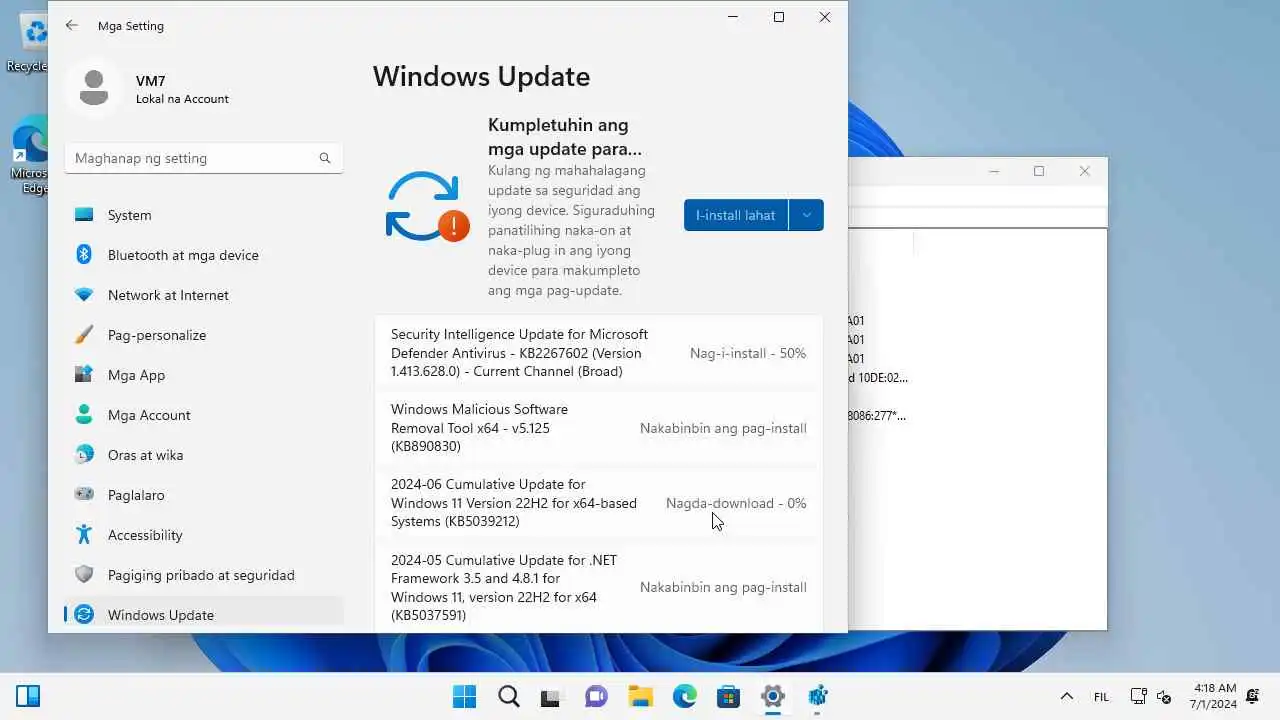Select Security Intelligence Update KB2267602 entry
Viewport: 1280px width, 720px height.
(x=599, y=353)
